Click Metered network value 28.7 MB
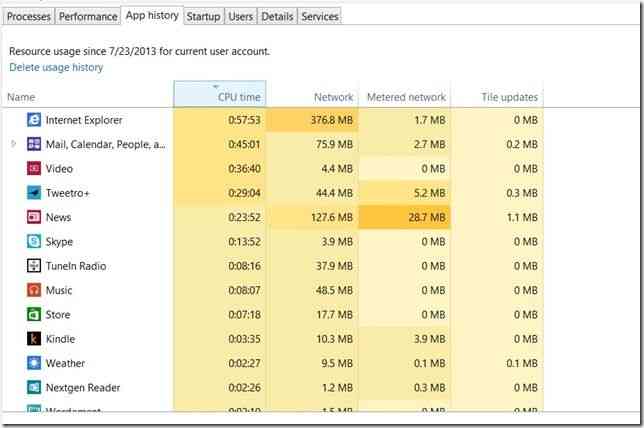This screenshot has height=428, width=644. coord(427,217)
